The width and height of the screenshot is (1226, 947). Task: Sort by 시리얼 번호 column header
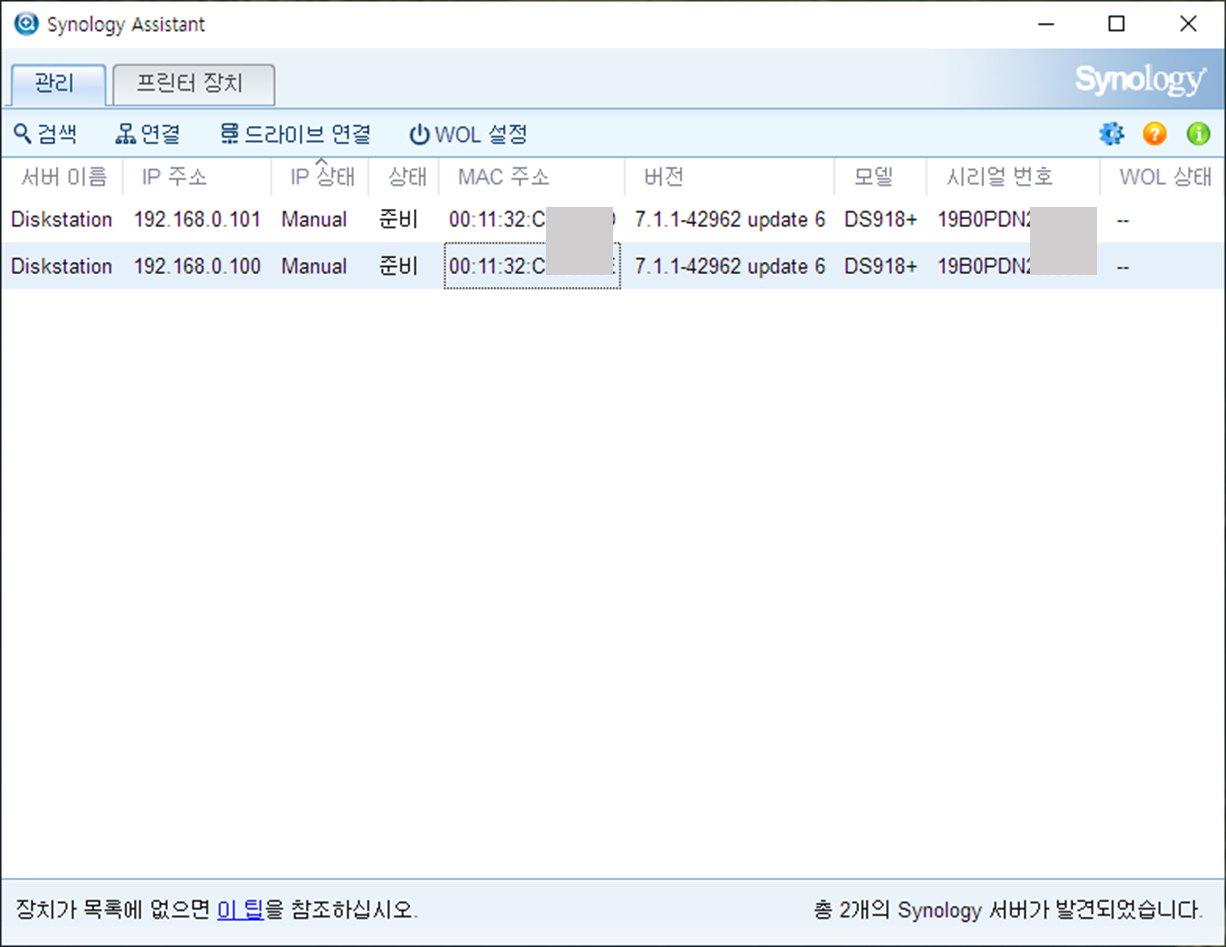1013,177
